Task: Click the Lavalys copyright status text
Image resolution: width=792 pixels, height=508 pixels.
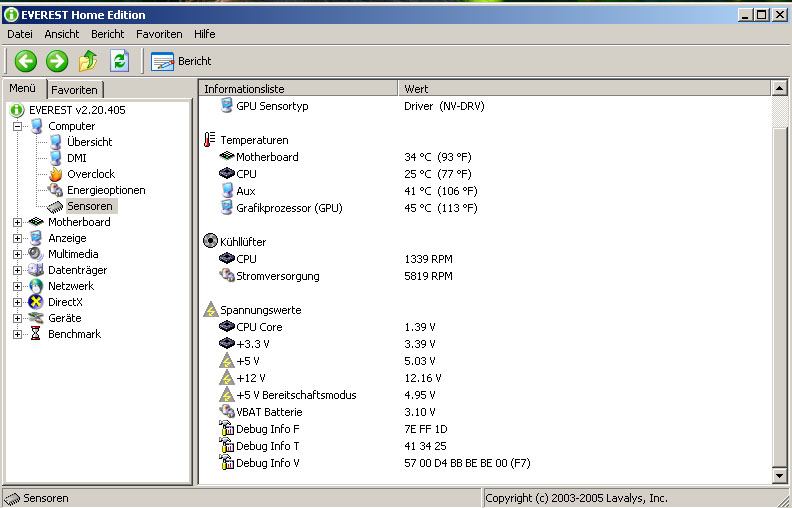Action: click(x=576, y=498)
